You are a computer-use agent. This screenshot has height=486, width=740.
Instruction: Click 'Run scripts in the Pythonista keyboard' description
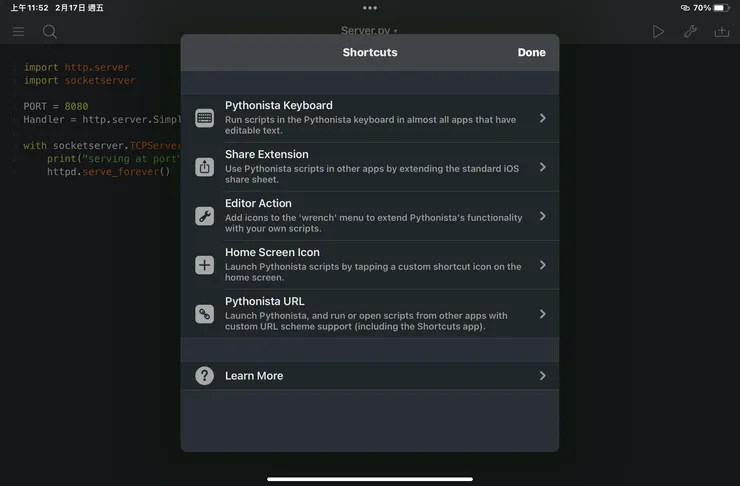[370, 125]
